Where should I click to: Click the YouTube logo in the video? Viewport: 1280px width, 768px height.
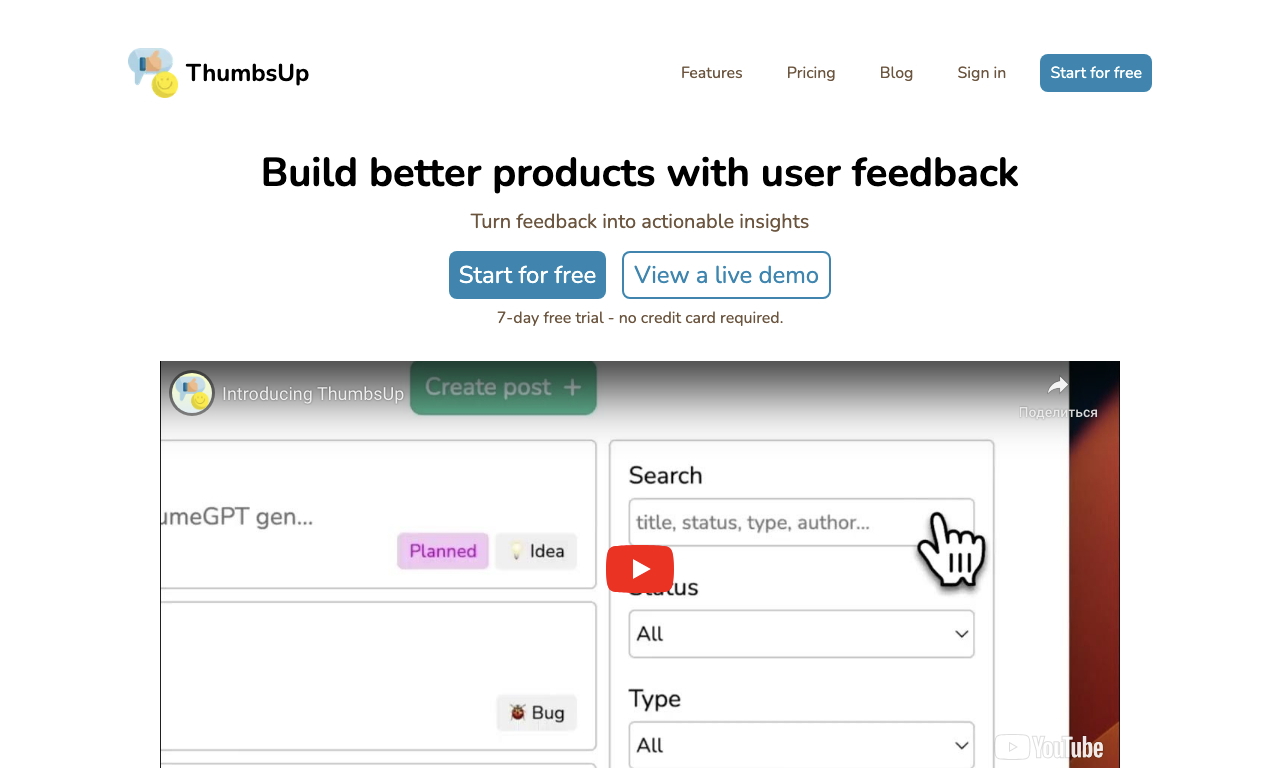point(1049,747)
